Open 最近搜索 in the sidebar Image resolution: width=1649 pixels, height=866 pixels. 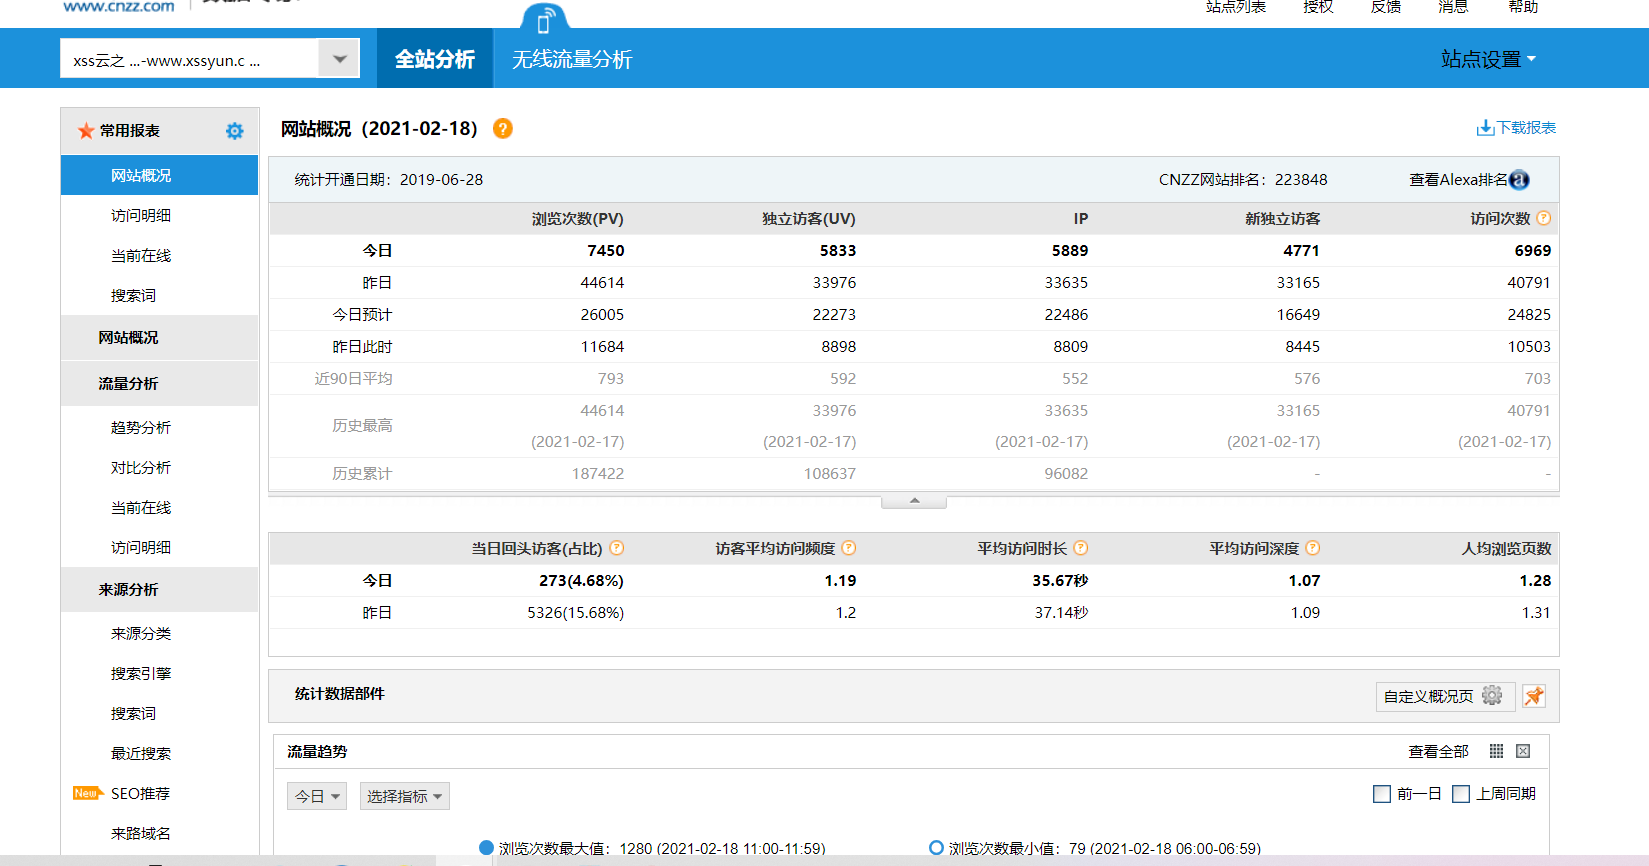coord(141,754)
